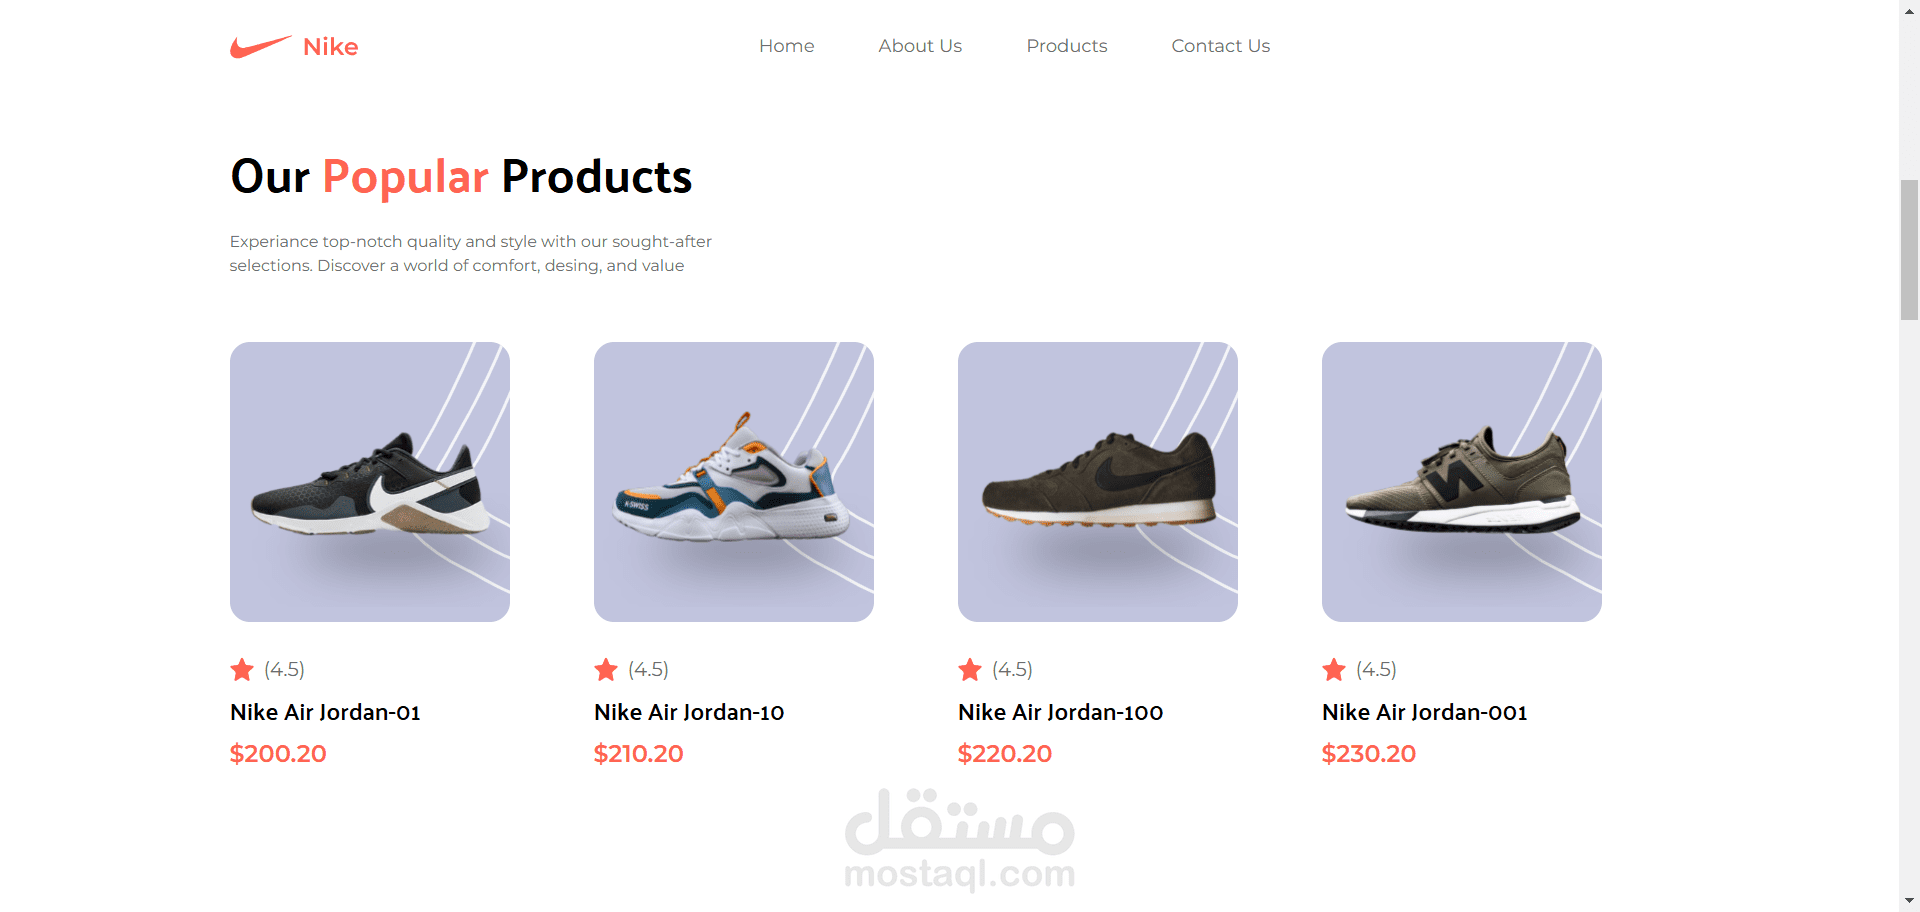Click the Nike Air Jordan-01 product title
The image size is (1920, 912).
(325, 712)
